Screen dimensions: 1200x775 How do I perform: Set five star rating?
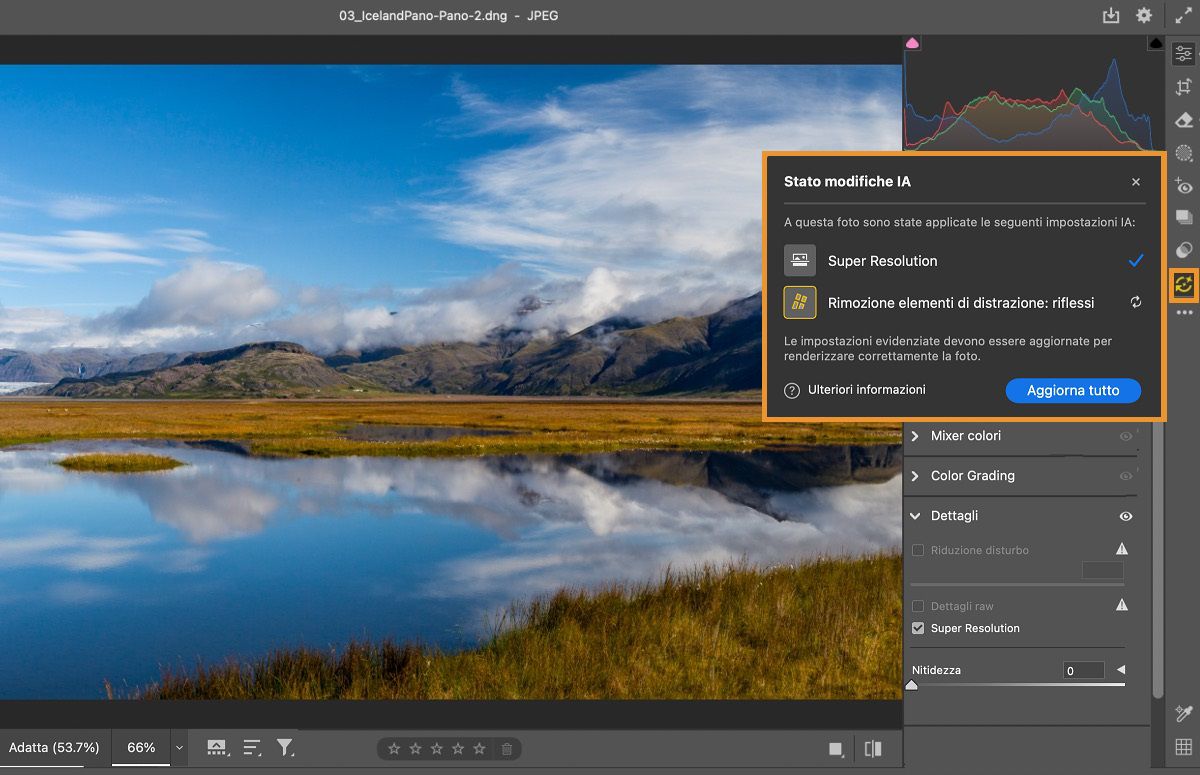(x=480, y=748)
